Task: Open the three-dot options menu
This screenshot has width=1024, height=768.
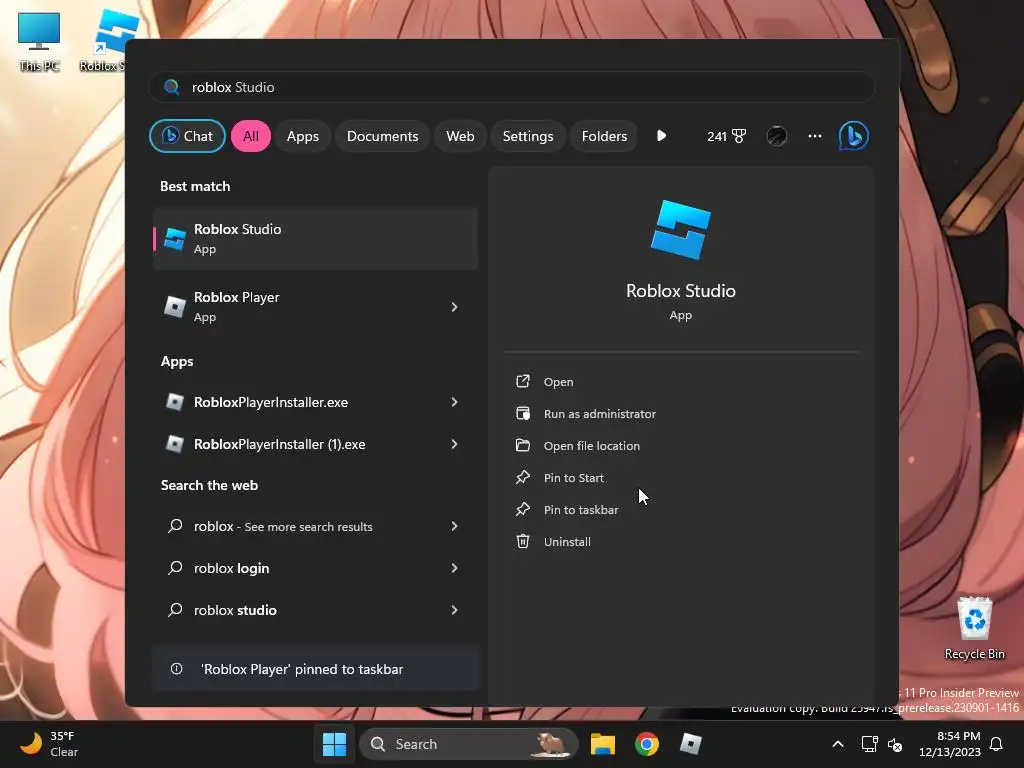Action: pyautogui.click(x=814, y=136)
